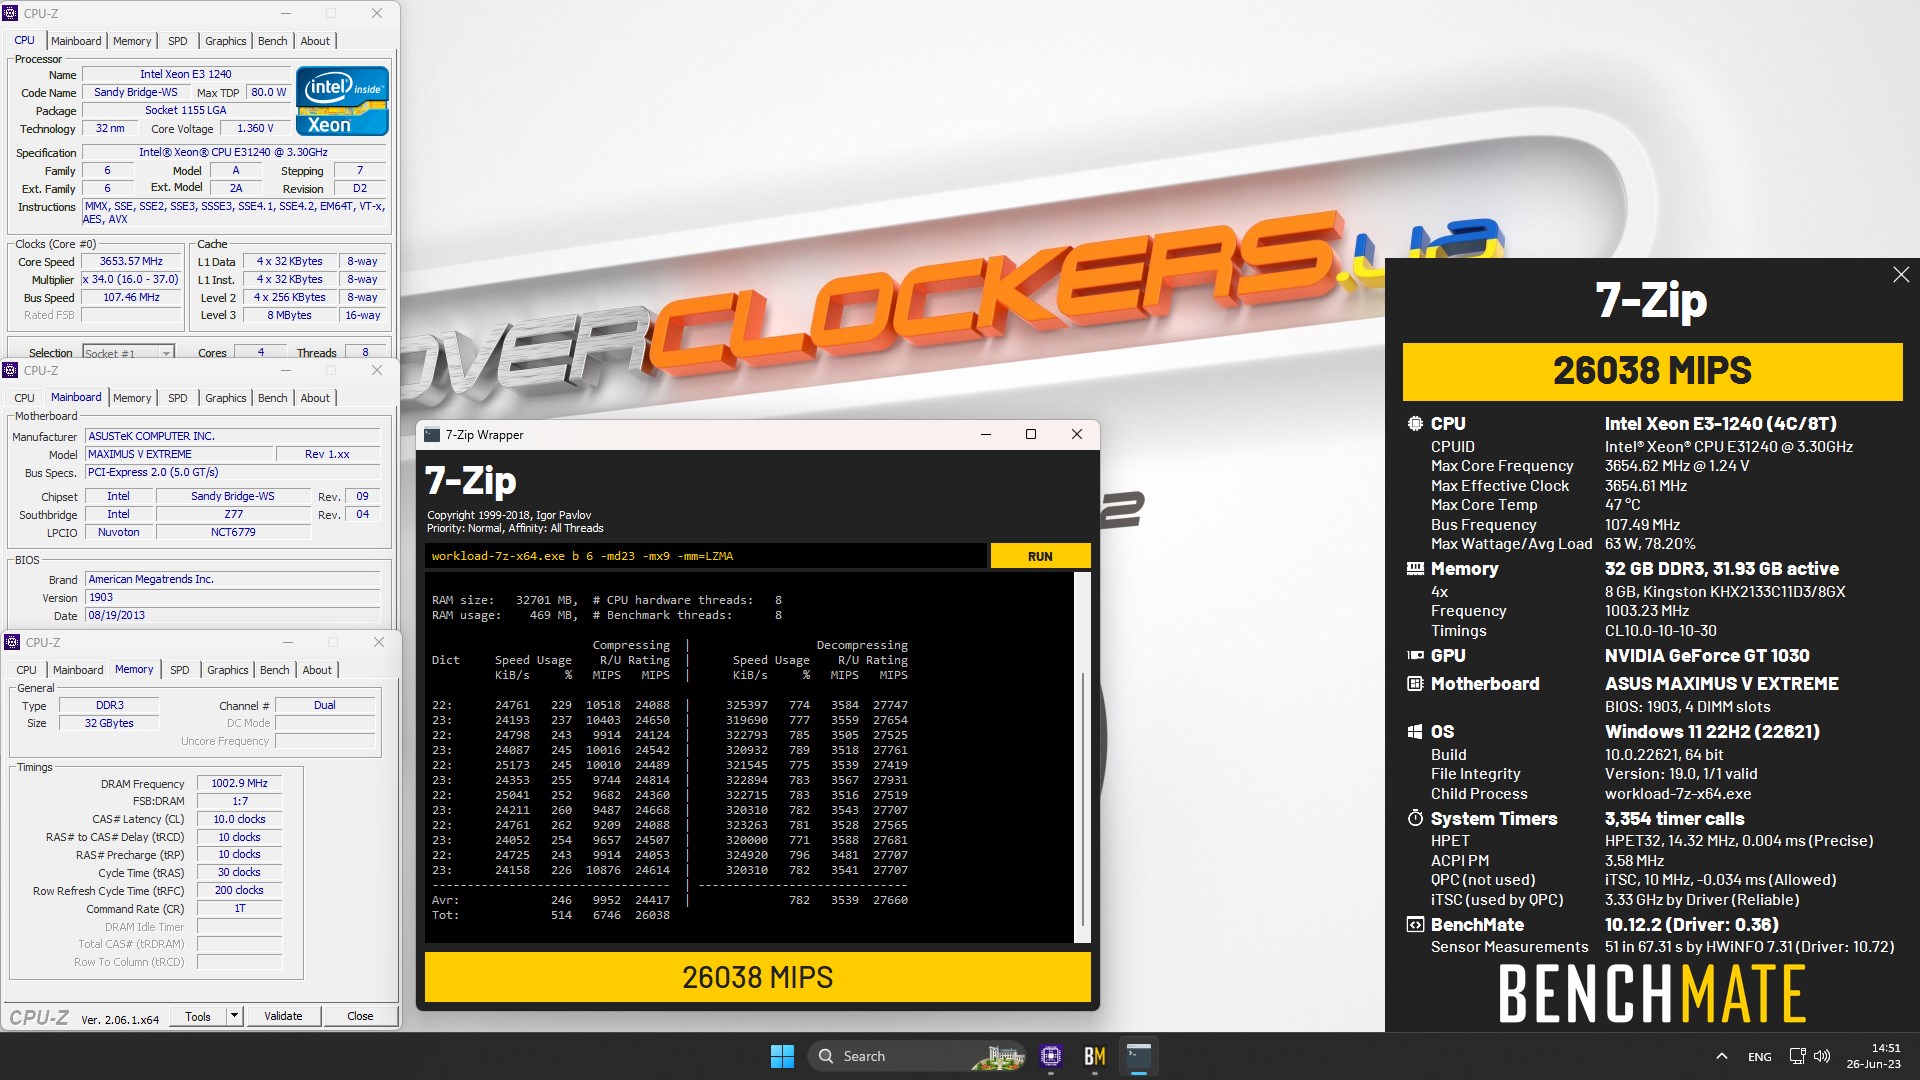Open network settings from the tray

tap(1797, 1056)
